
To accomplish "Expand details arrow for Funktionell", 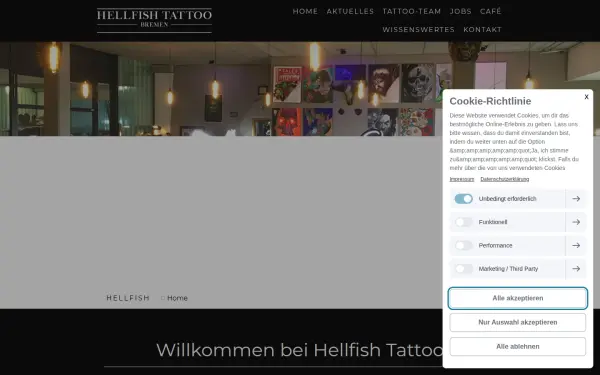I will click(x=576, y=222).
